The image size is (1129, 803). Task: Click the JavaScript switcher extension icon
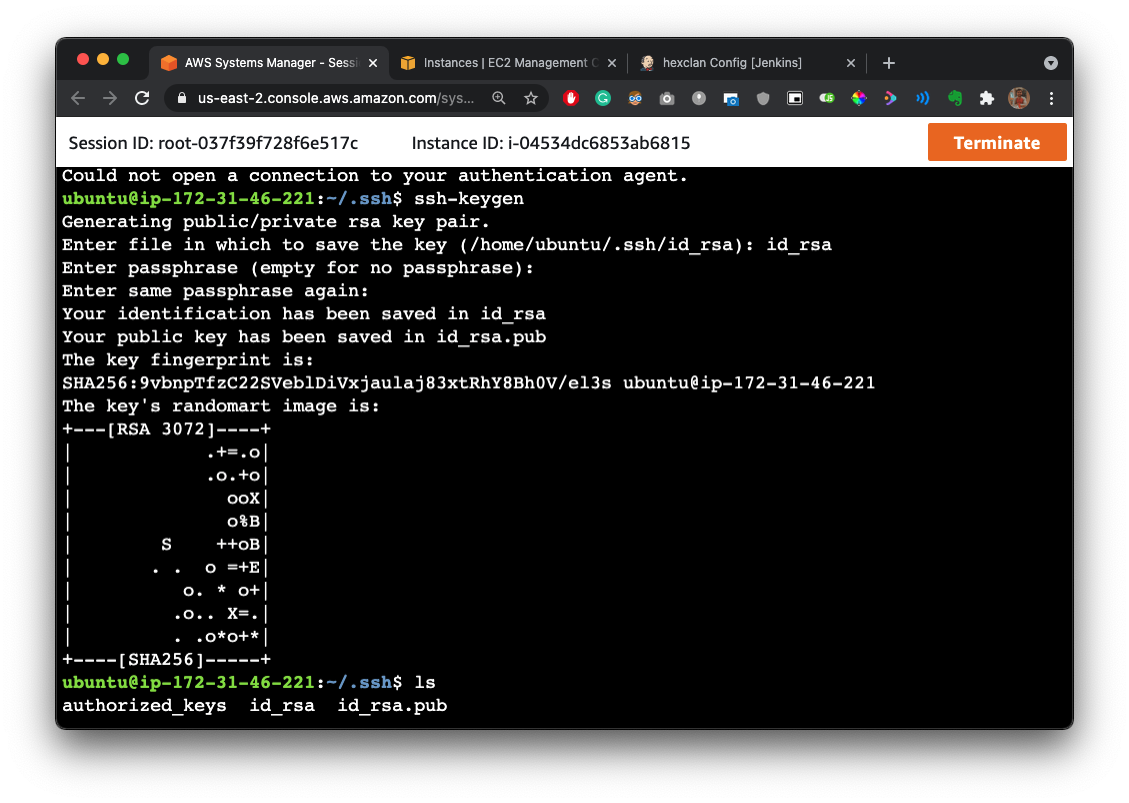tap(827, 98)
